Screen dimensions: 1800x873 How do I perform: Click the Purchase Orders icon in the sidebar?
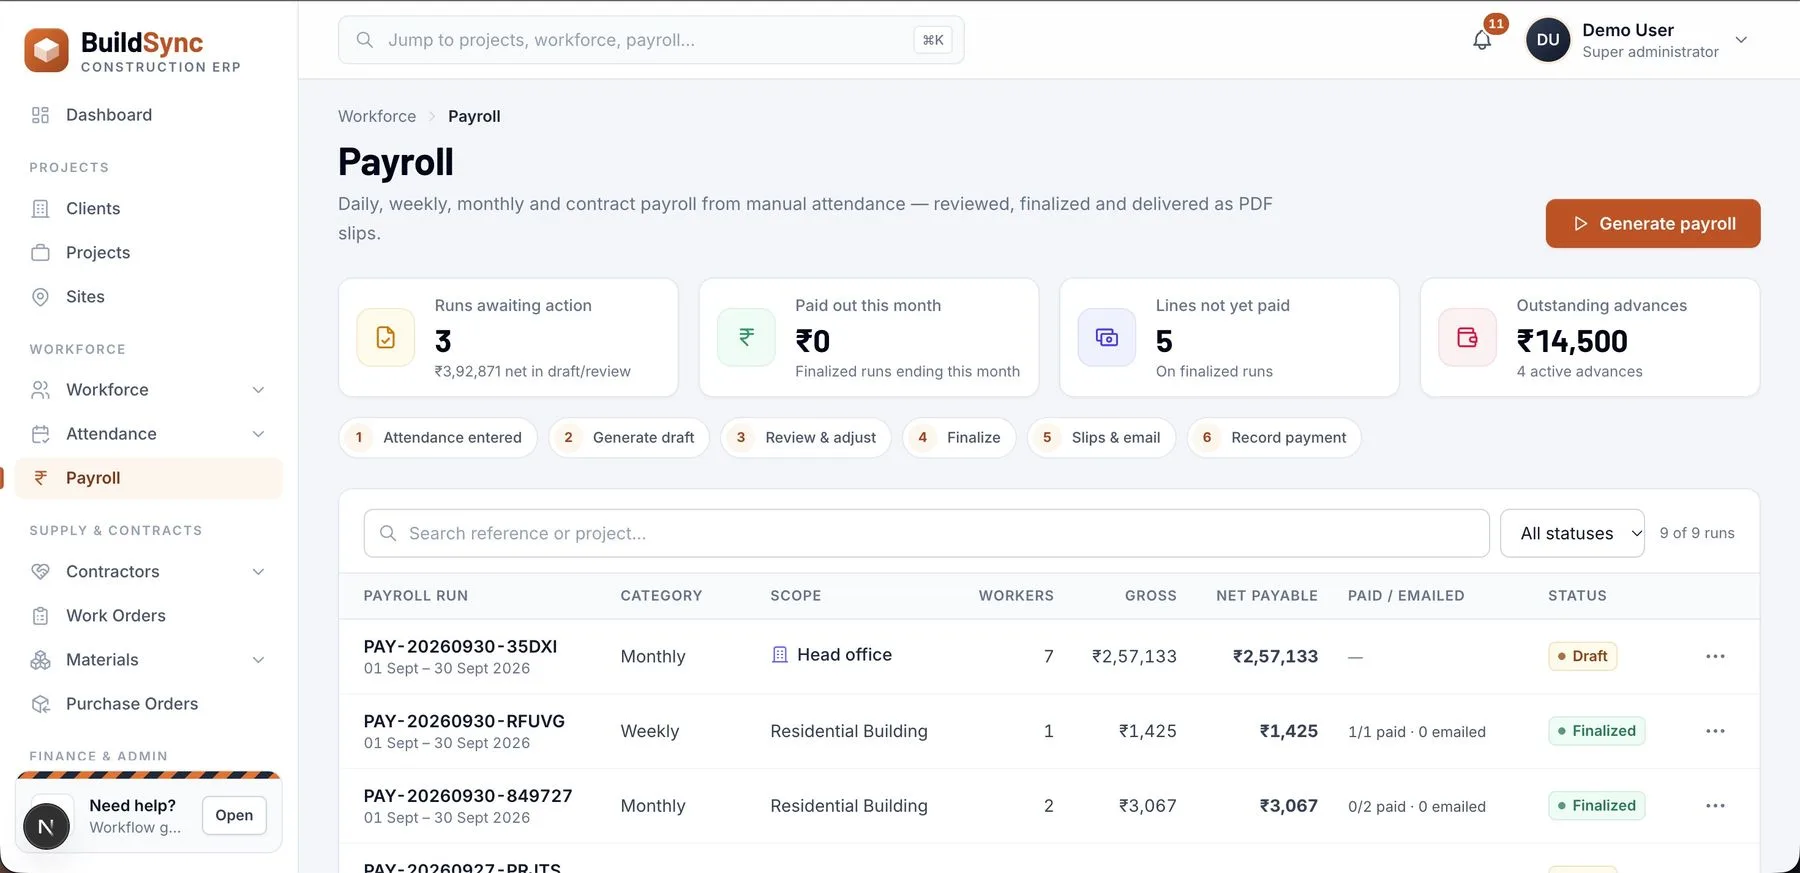40,704
